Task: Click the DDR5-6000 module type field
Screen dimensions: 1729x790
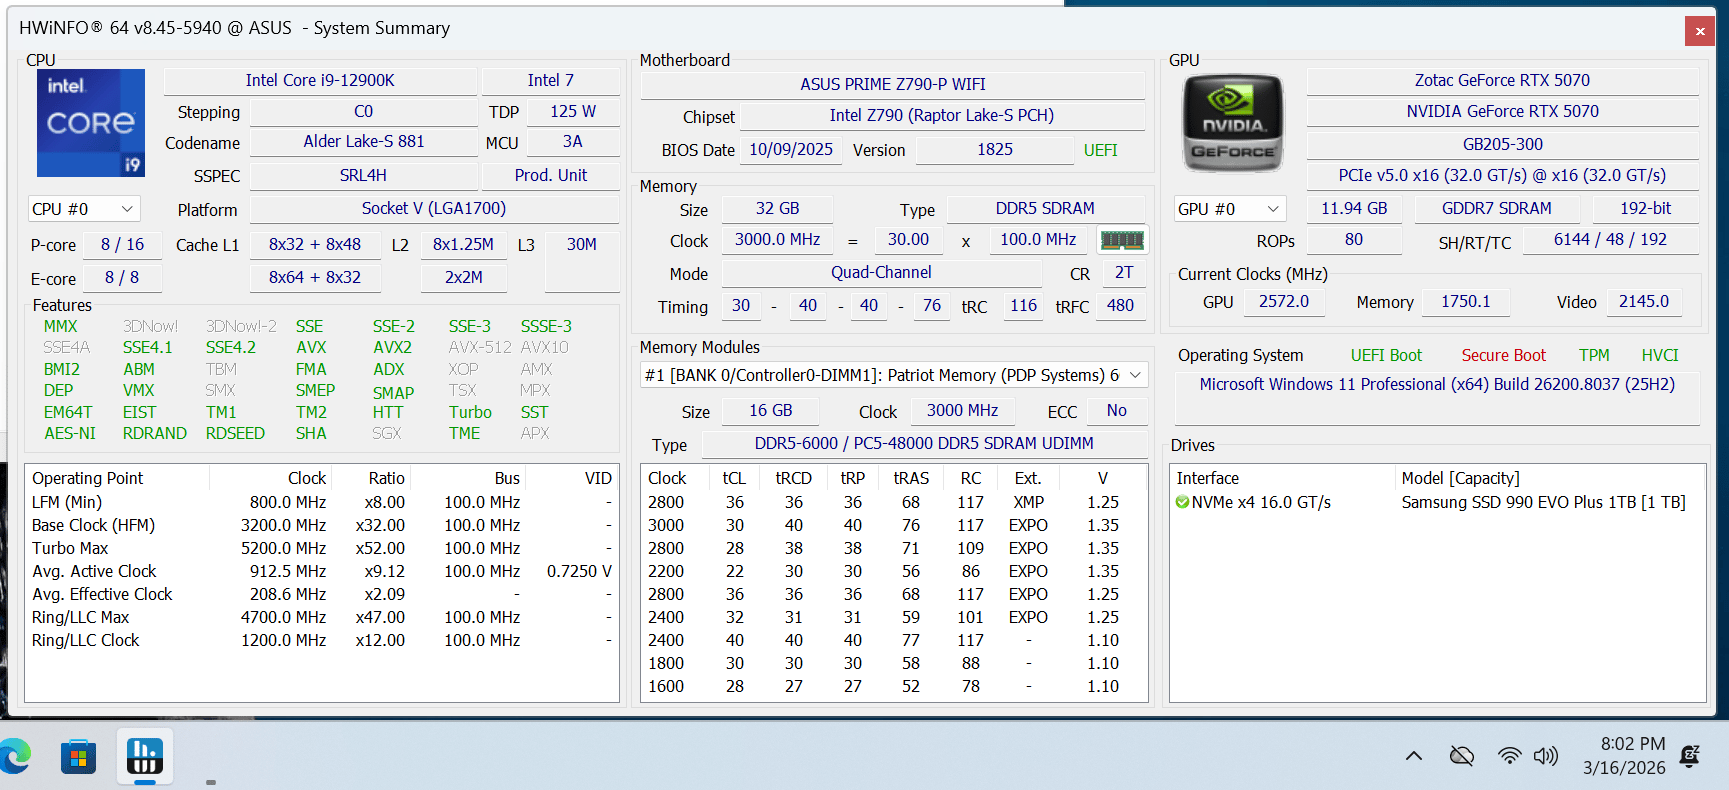Action: tap(924, 443)
